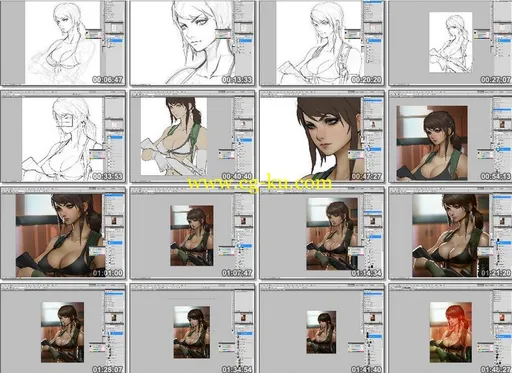
Task: Open the frame stamped 01:01:00
Action: pyautogui.click(x=63, y=233)
